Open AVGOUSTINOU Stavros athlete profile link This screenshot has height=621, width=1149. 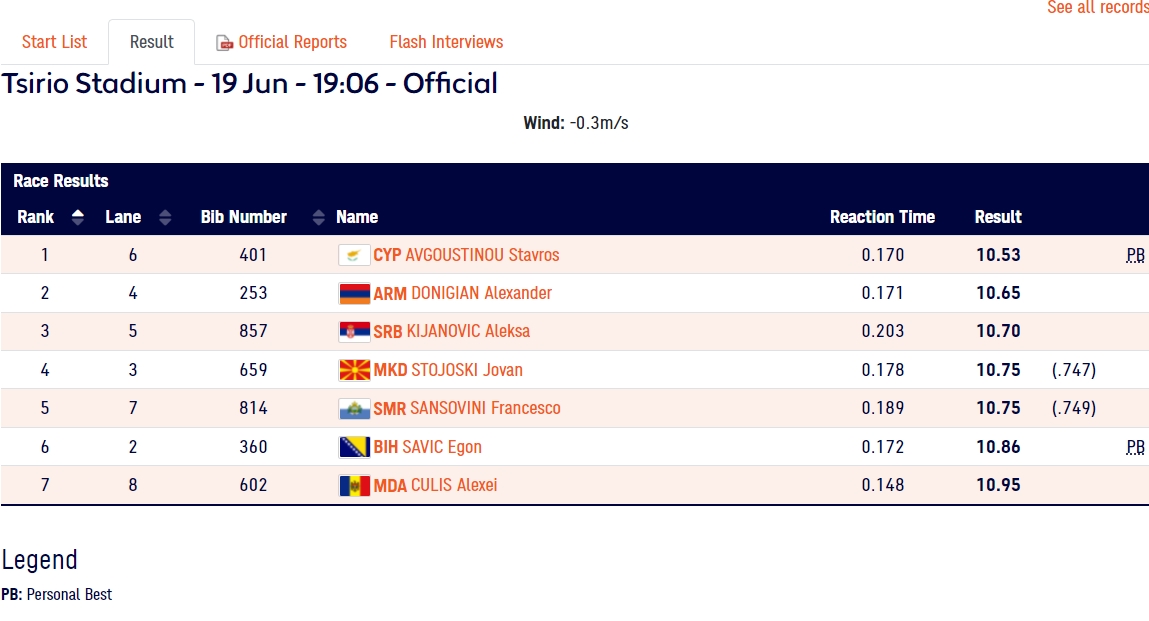[482, 255]
